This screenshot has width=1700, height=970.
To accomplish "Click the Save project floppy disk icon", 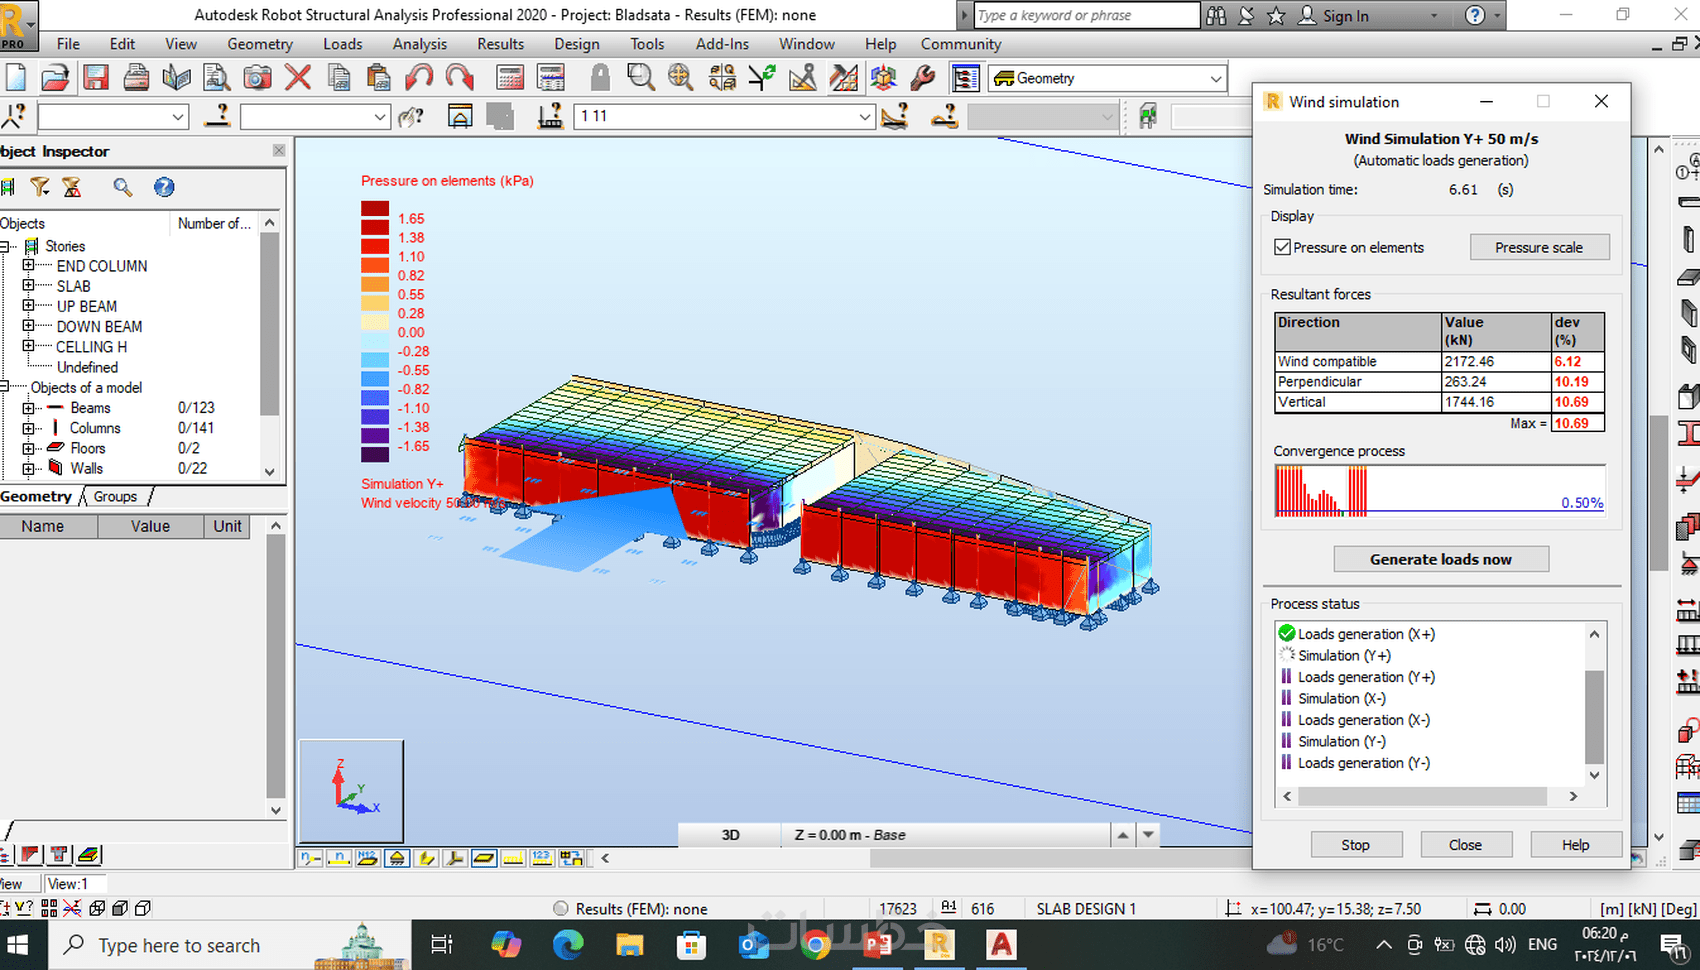I will (x=96, y=78).
